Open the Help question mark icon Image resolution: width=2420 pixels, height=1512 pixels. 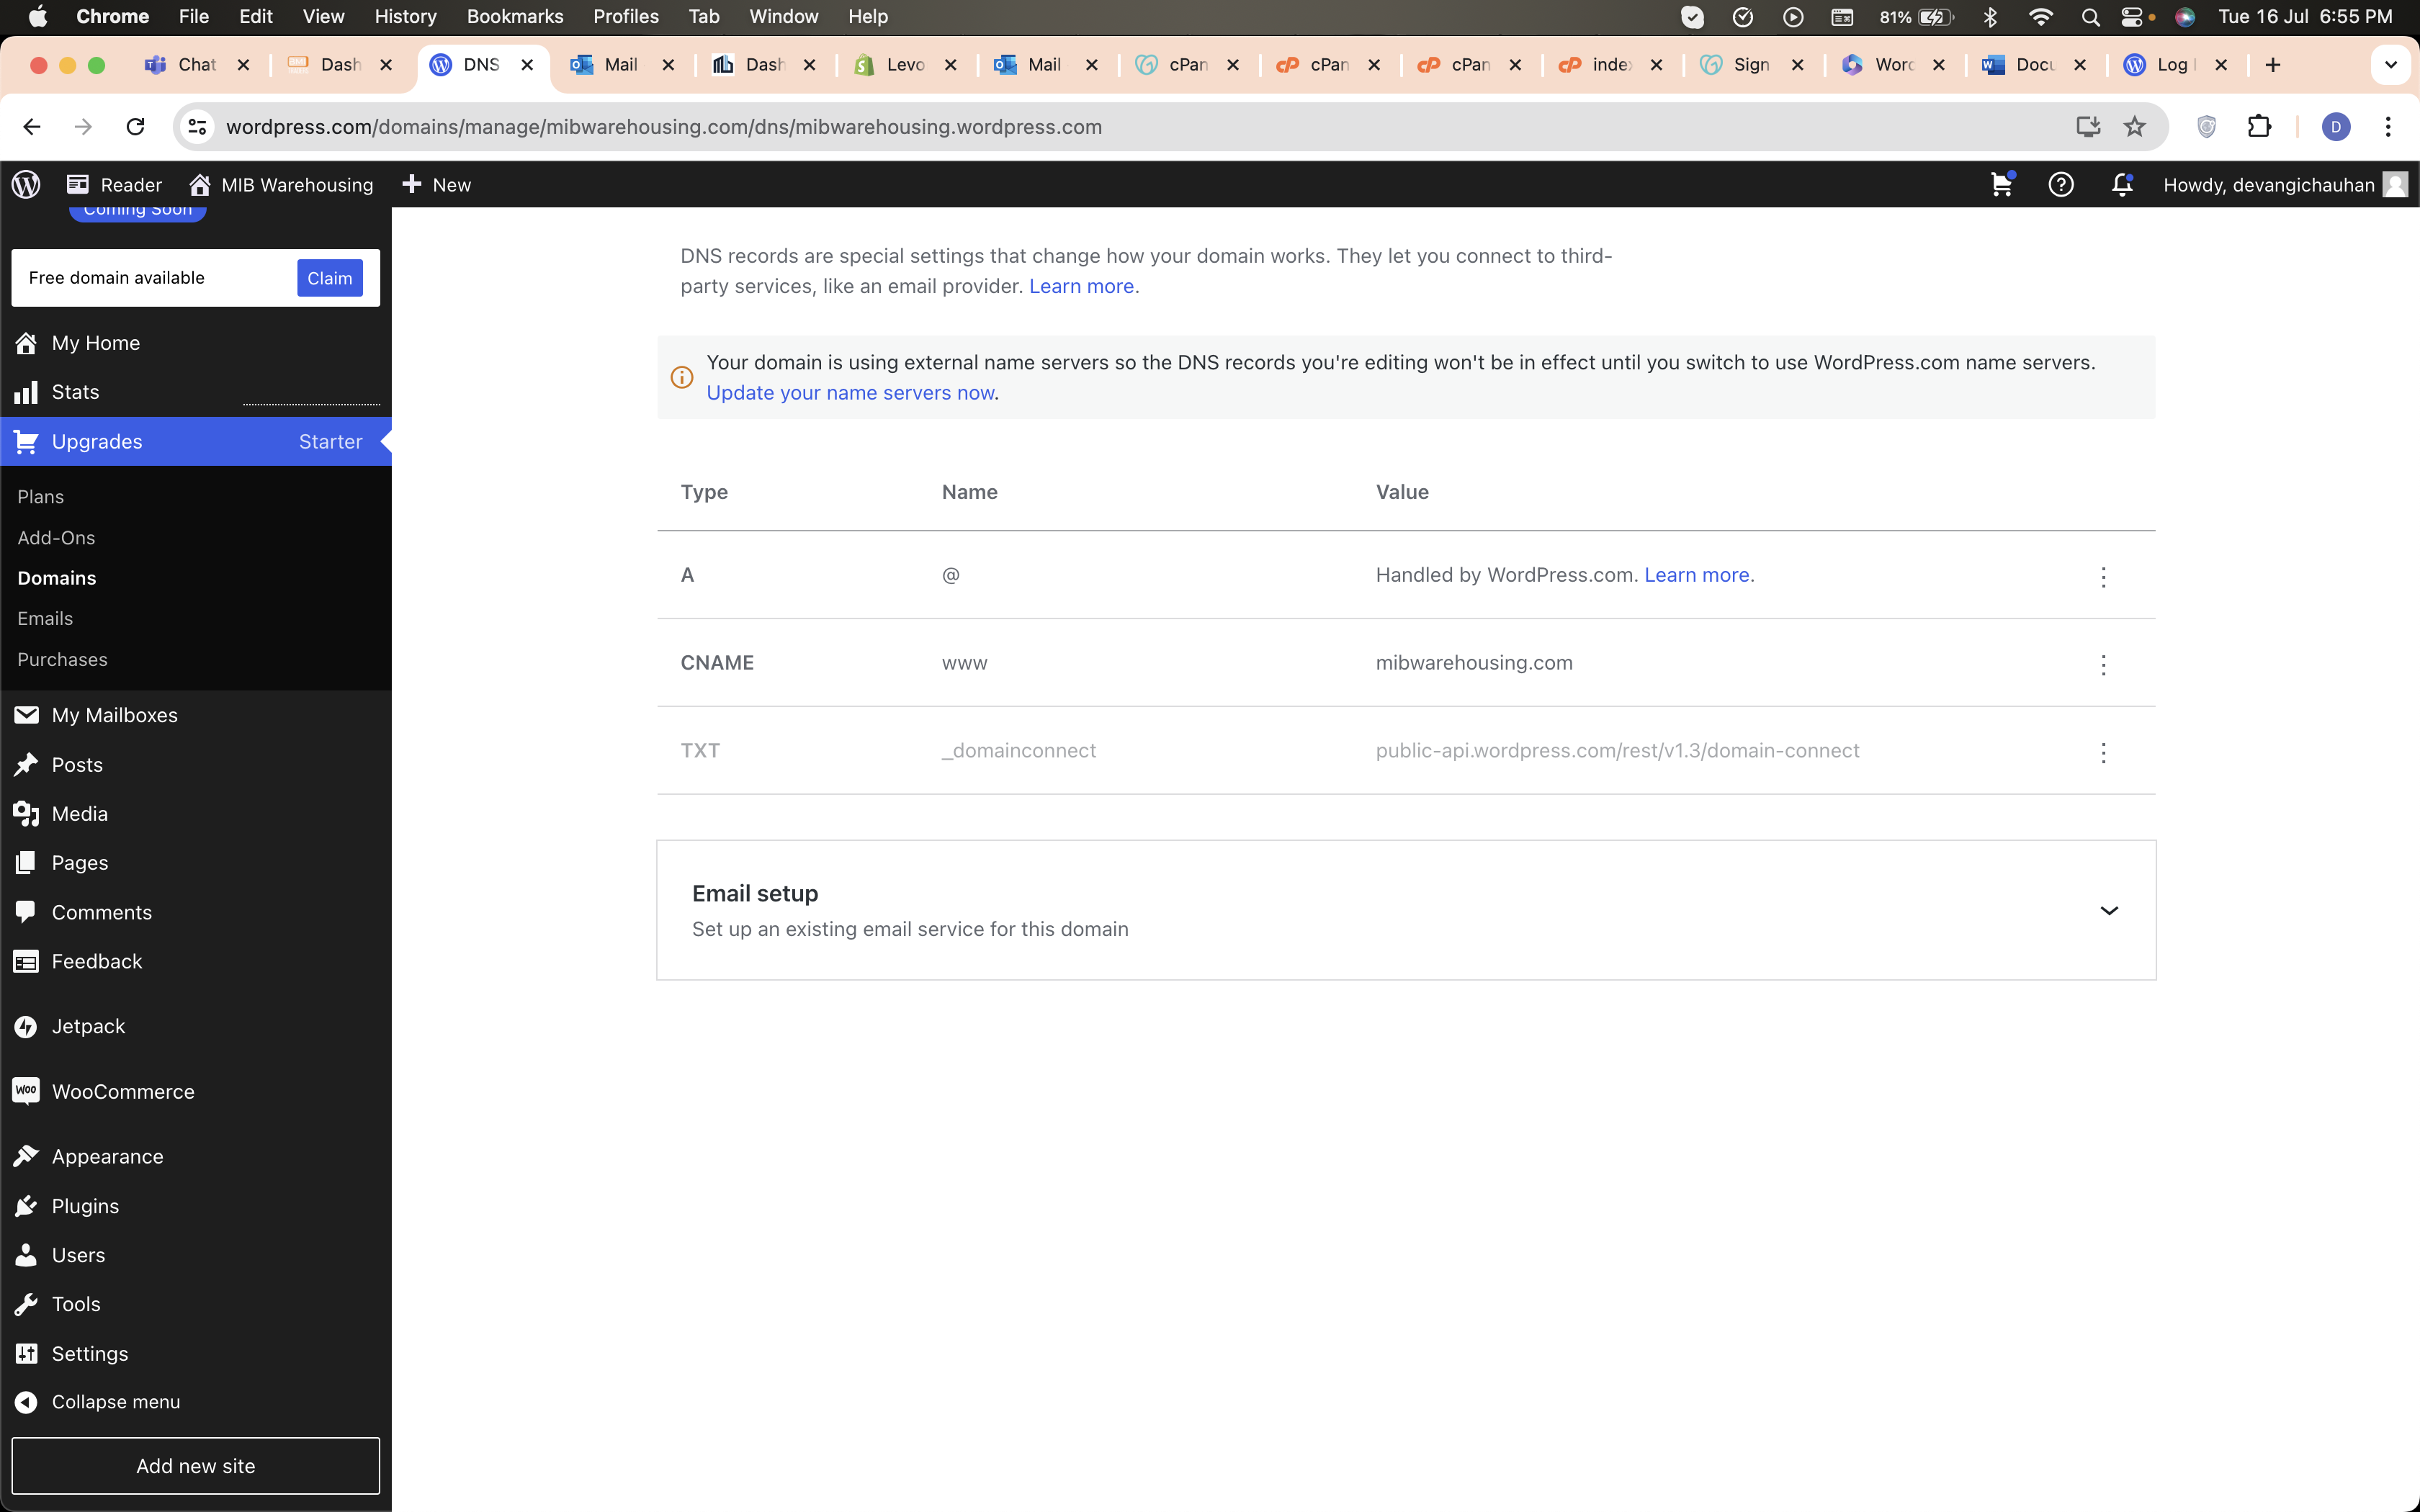pyautogui.click(x=2061, y=184)
